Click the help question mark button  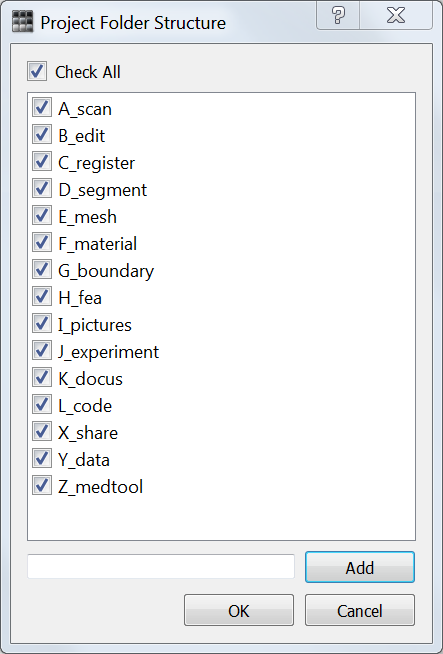pos(338,15)
